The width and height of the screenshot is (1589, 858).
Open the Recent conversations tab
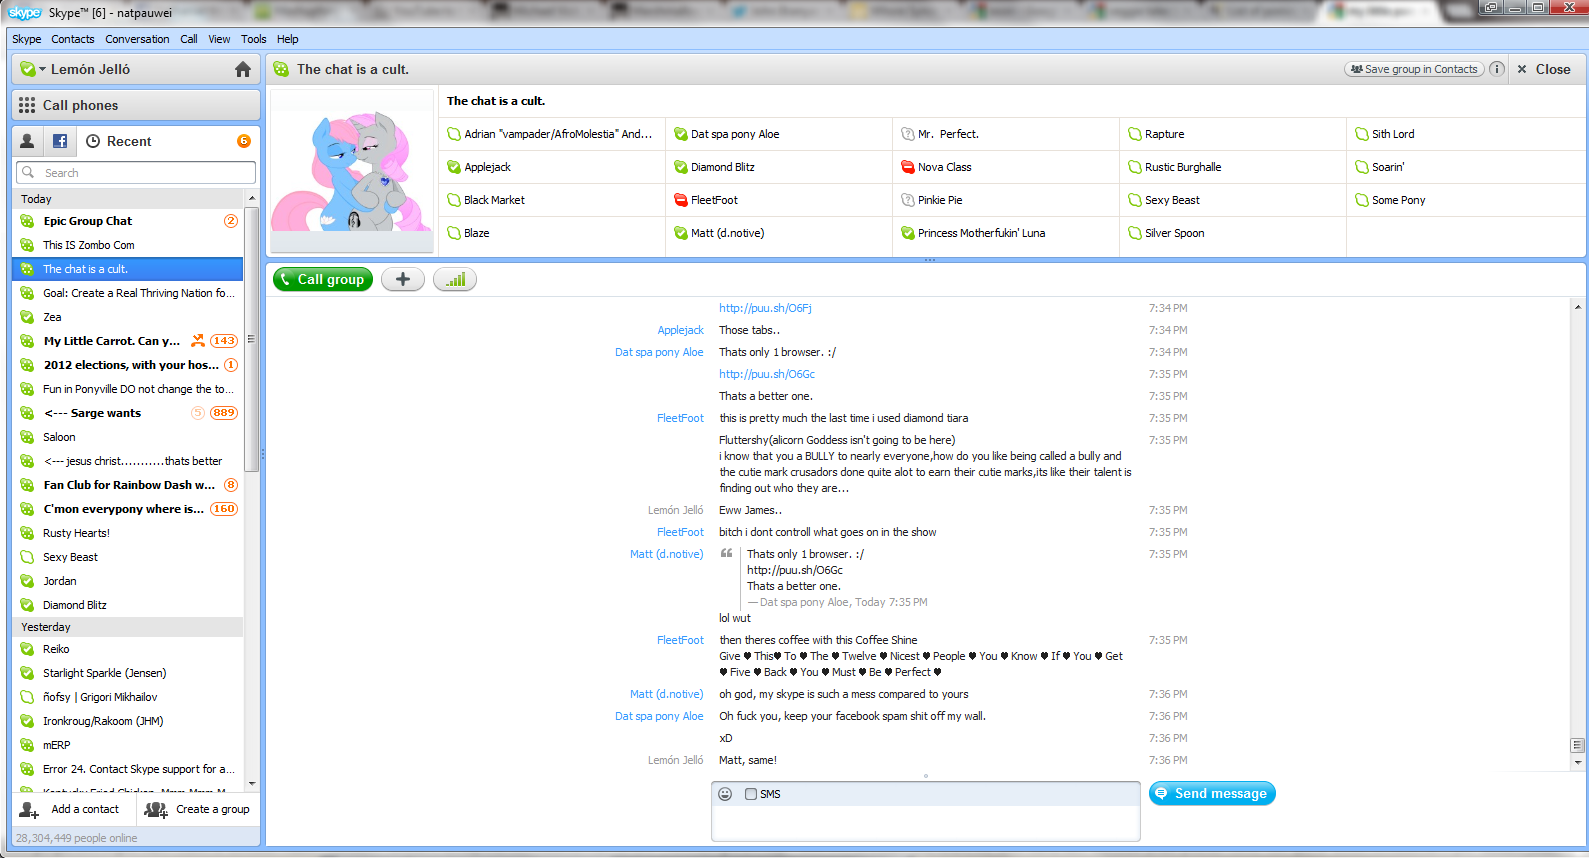pos(119,141)
